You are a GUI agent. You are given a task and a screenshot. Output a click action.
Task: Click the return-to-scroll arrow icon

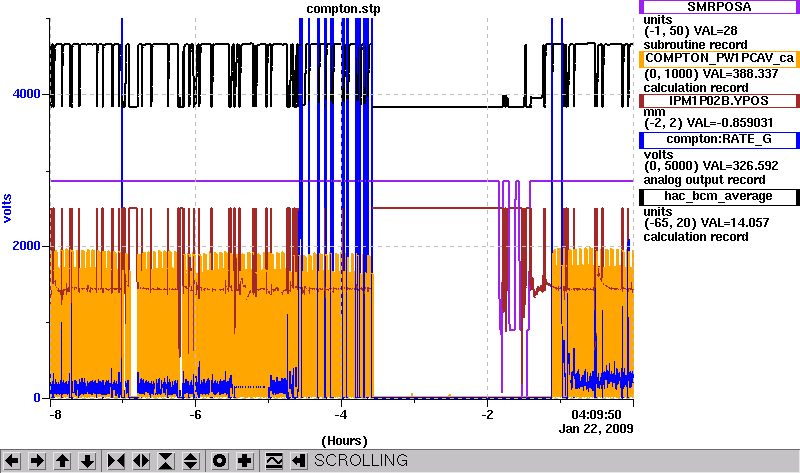(x=298, y=461)
